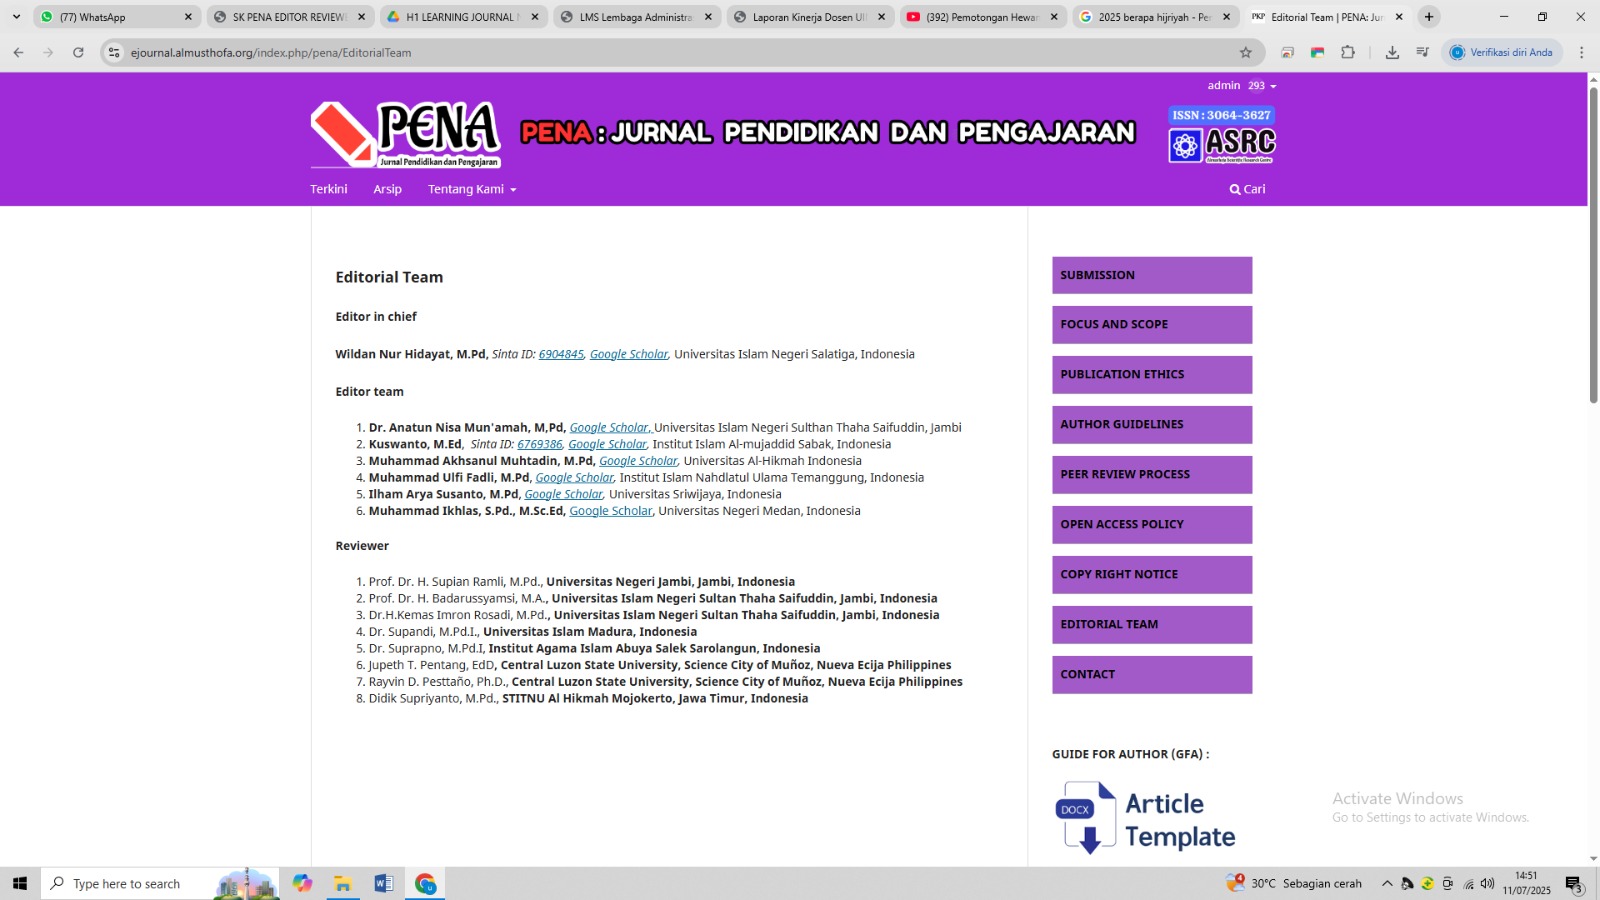
Task: Click the AUTHOR GUIDELINES sidebar button
Action: pyautogui.click(x=1151, y=425)
